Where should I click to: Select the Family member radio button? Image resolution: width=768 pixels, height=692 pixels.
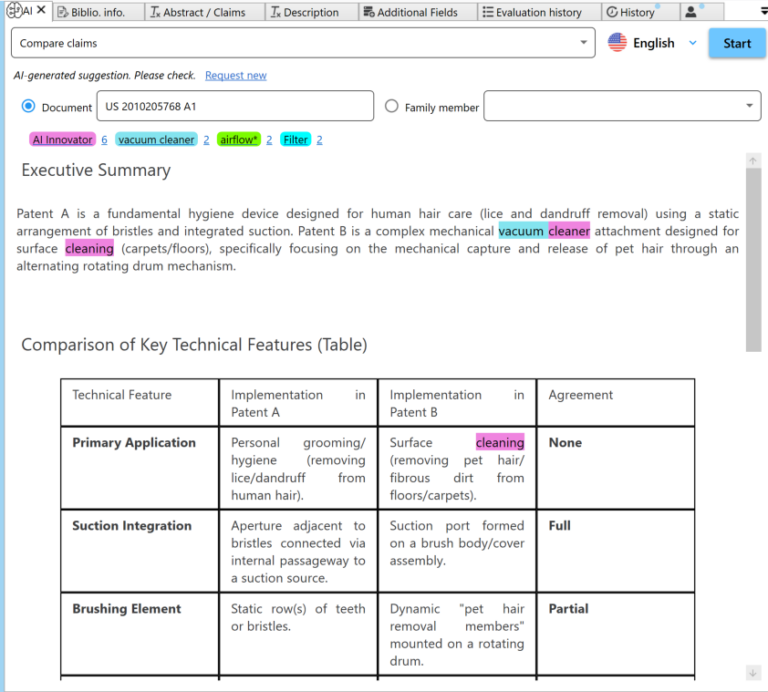[392, 107]
